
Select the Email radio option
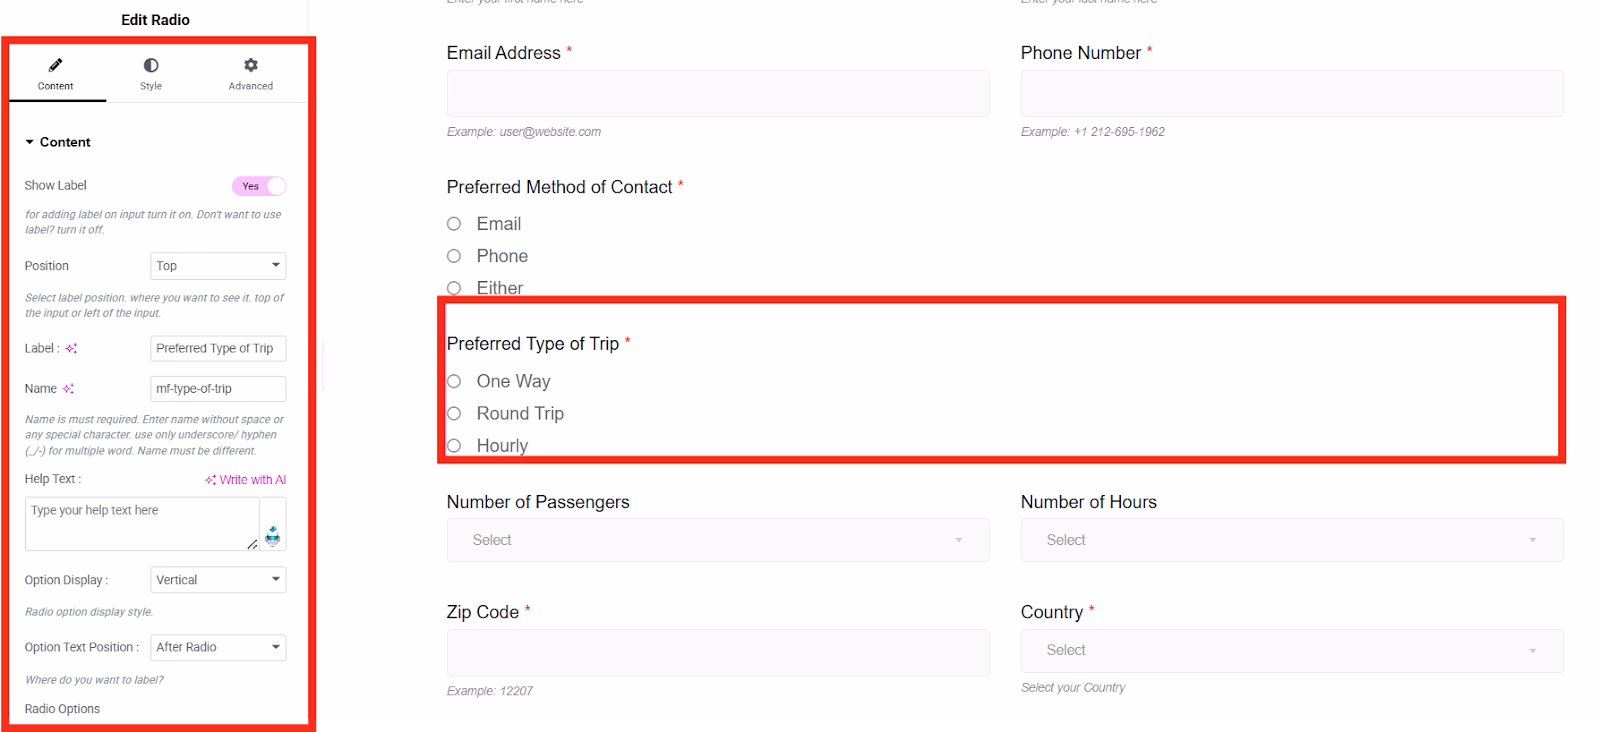[454, 224]
